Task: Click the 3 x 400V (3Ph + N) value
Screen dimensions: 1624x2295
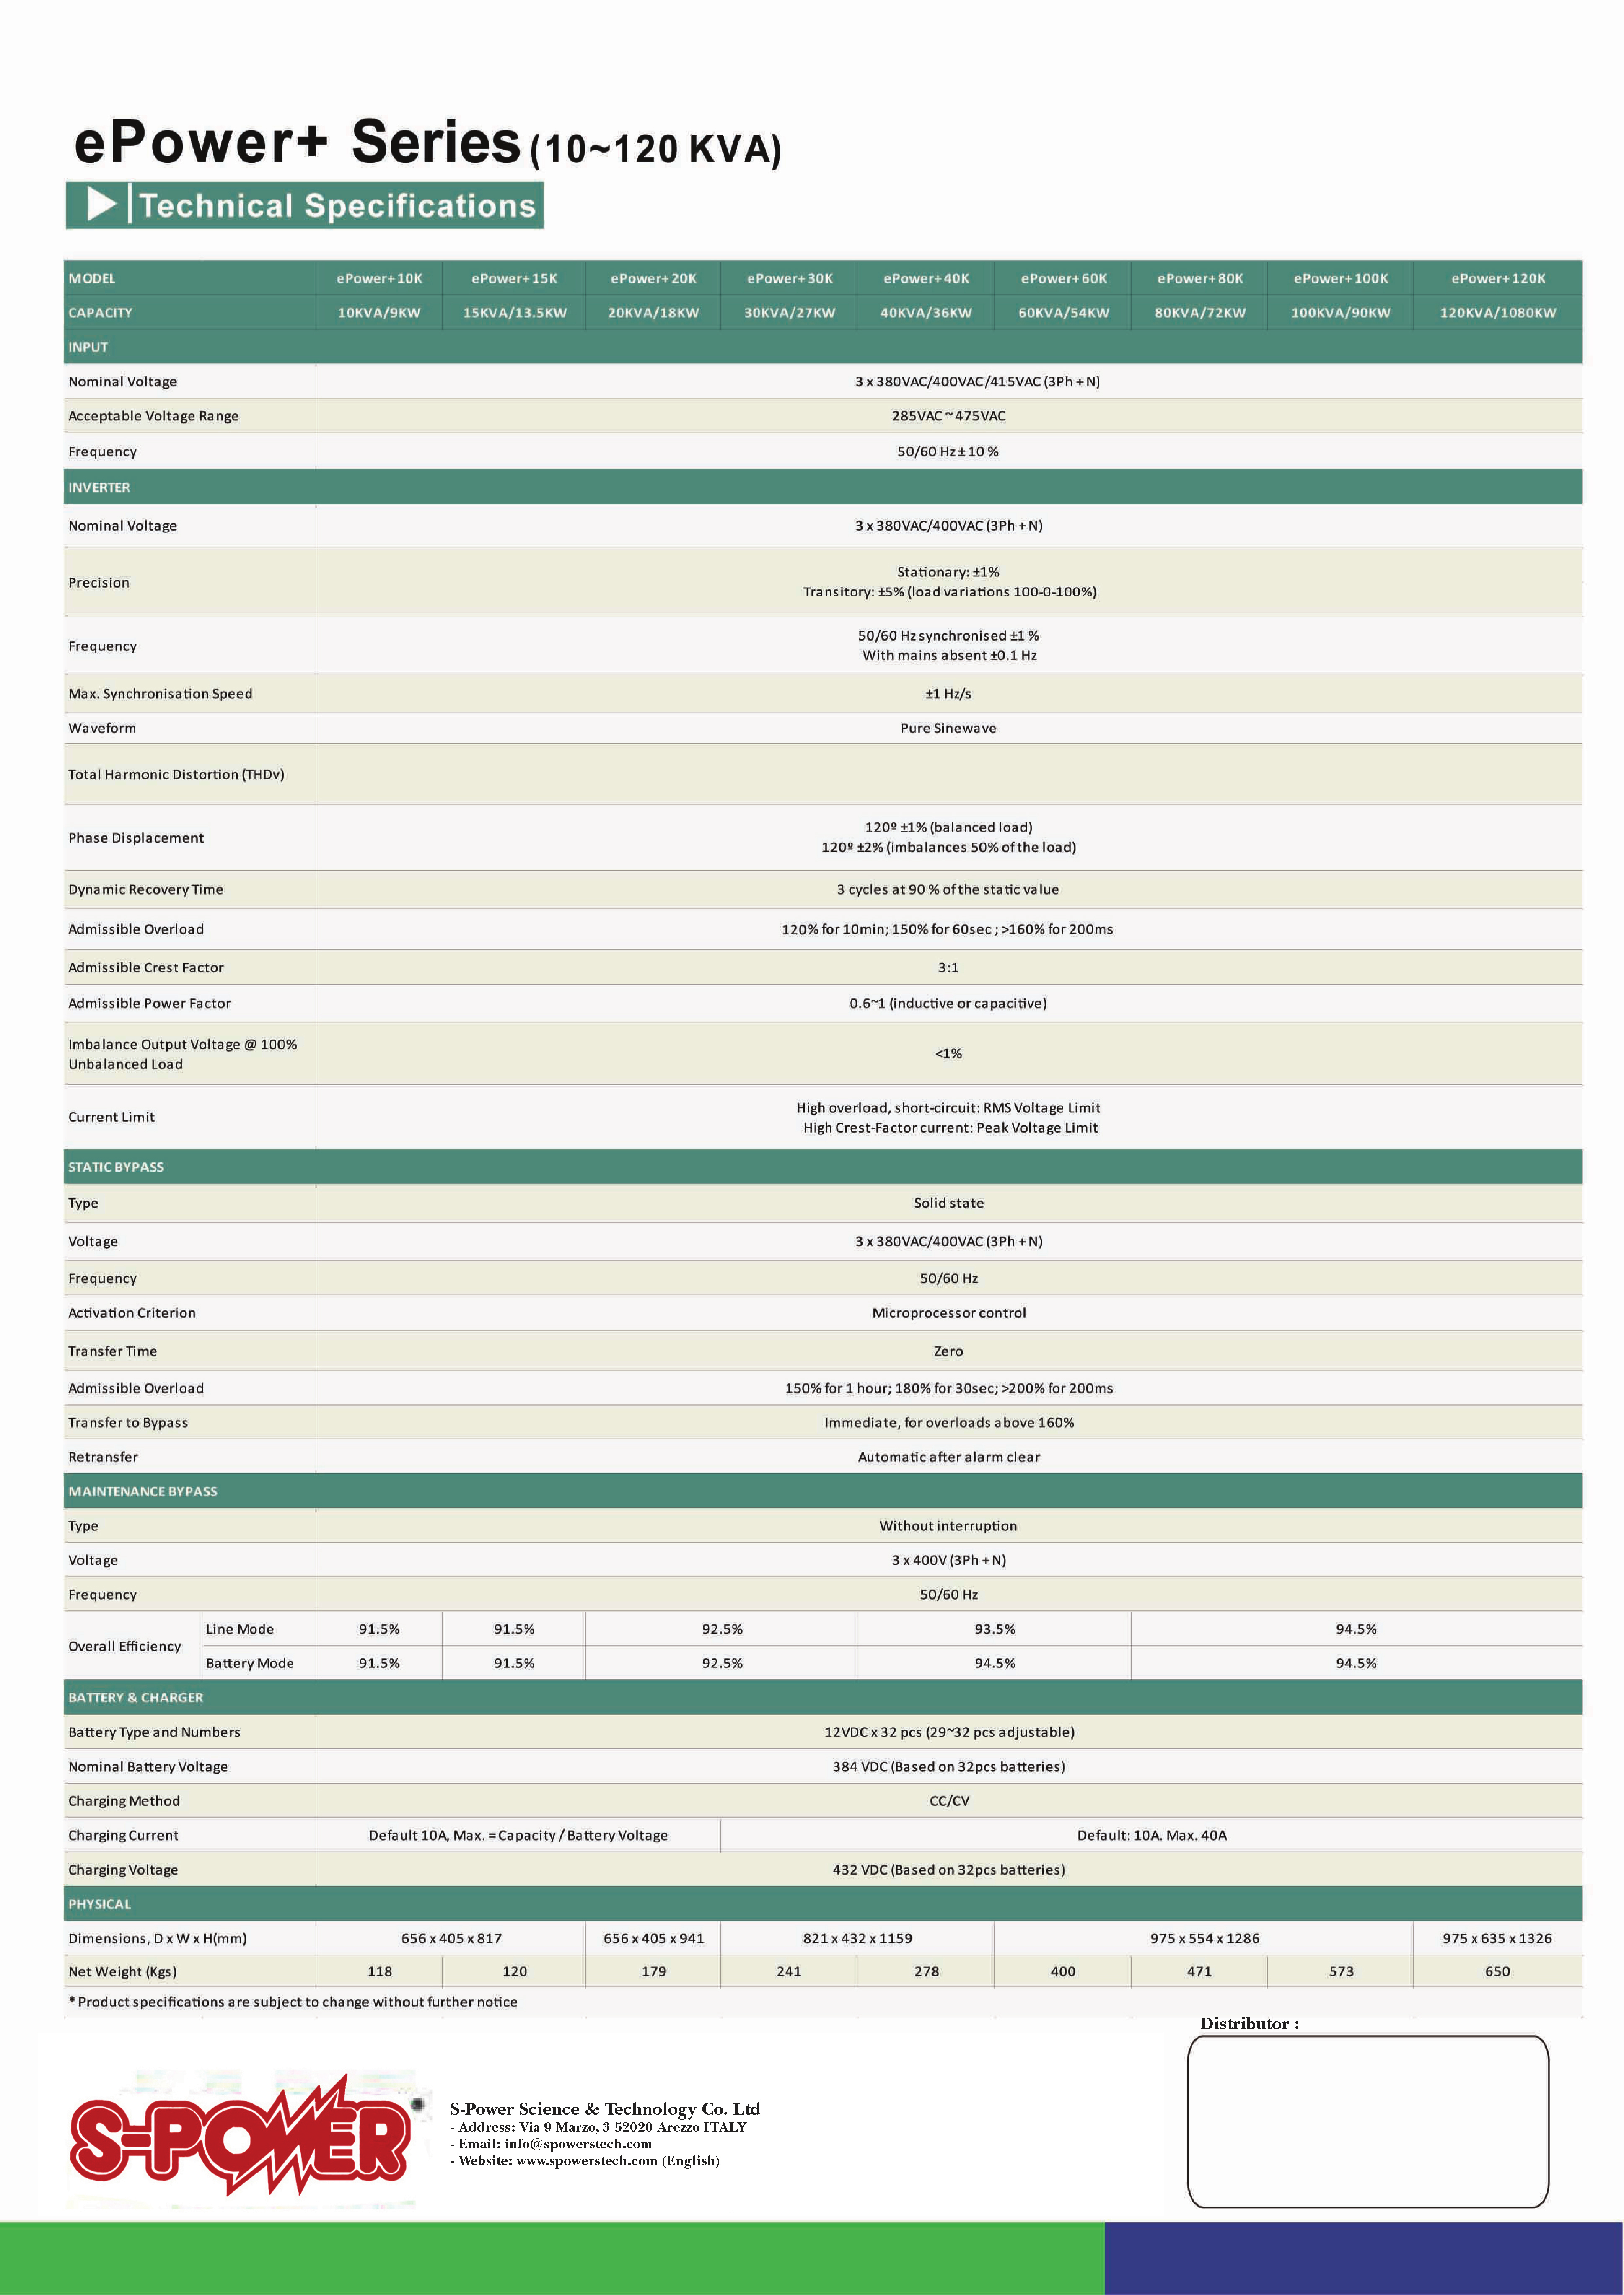Action: pyautogui.click(x=948, y=1560)
